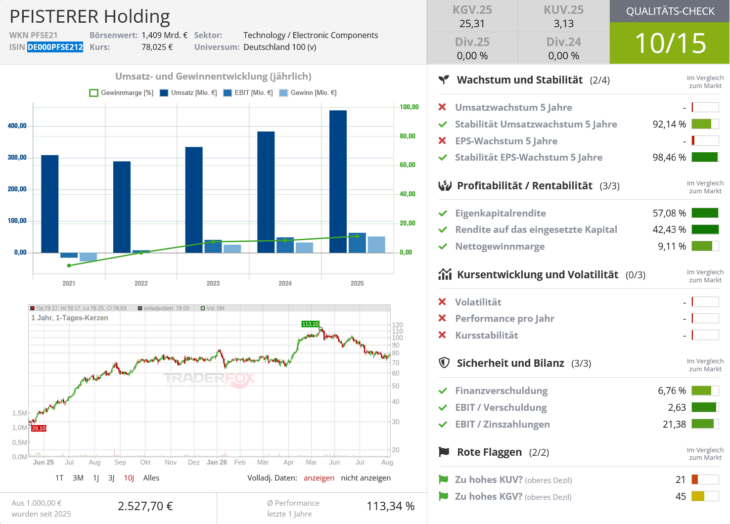The height and width of the screenshot is (524, 730).
Task: Click the red X beside Performance pro Jahr
Action: (442, 318)
